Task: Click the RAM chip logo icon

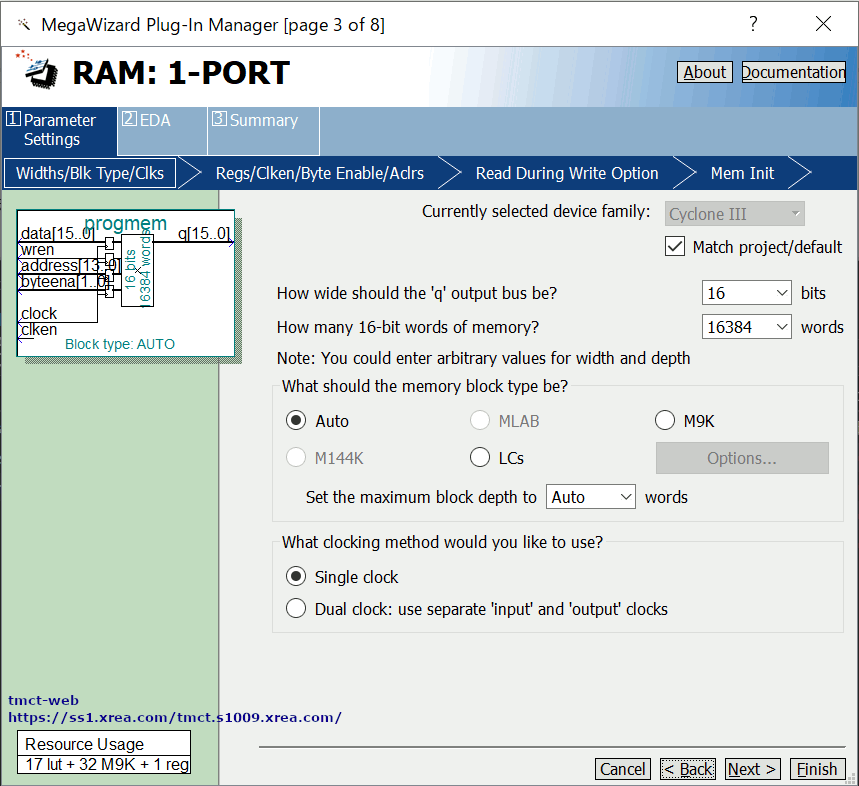Action: 38,70
